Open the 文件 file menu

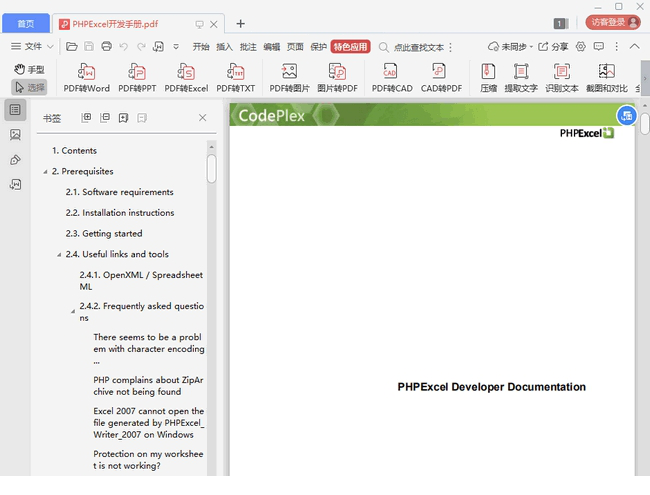click(x=32, y=46)
